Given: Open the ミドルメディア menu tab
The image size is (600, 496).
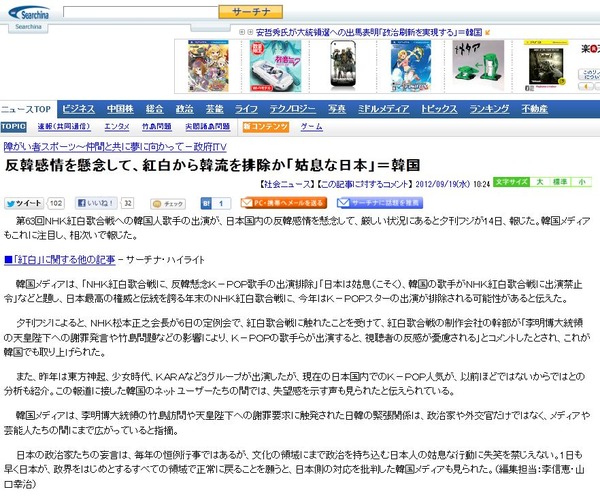Looking at the screenshot, I should 383,109.
